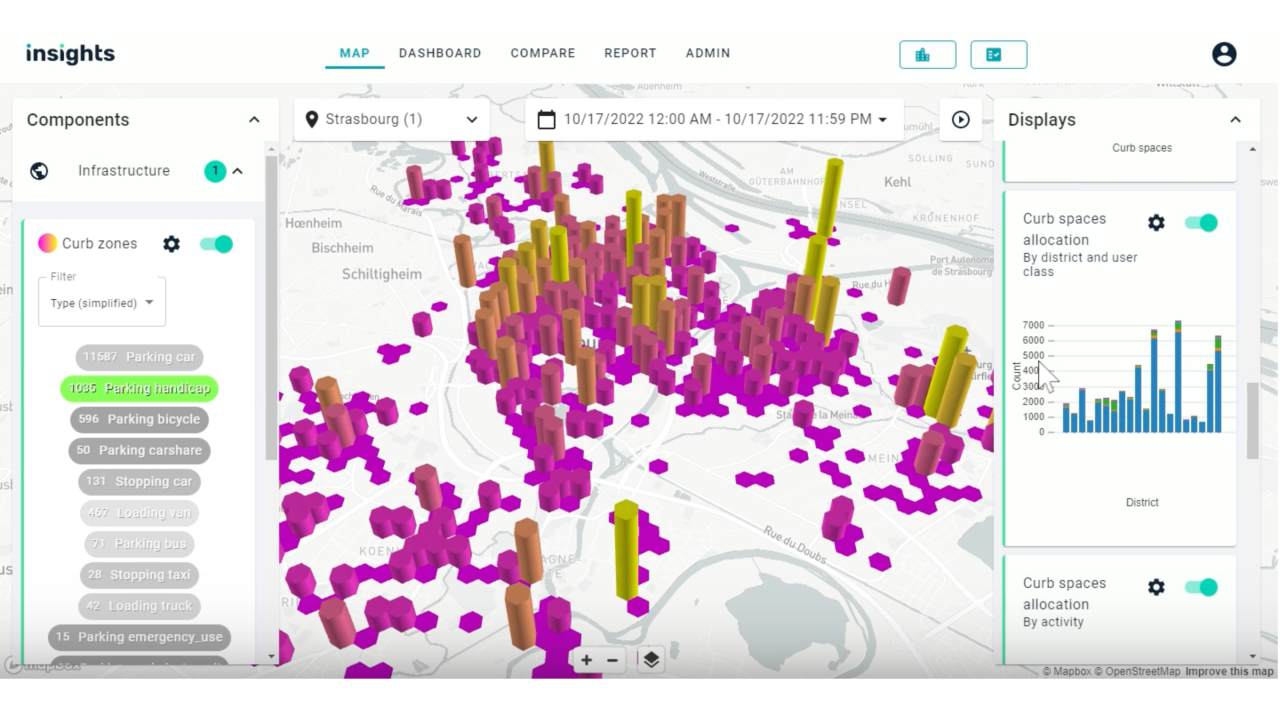
Task: Toggle Curb spaces allocation by district display
Action: click(x=1201, y=223)
